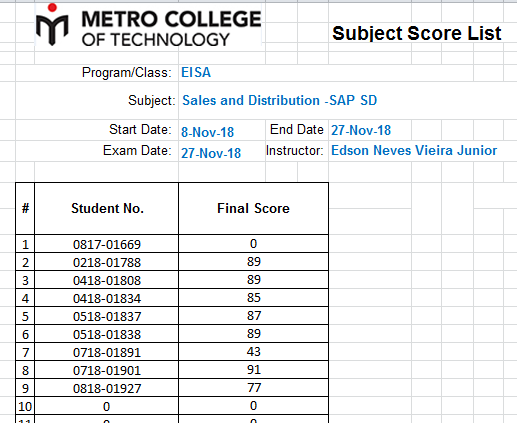Select final score '85'
The height and width of the screenshot is (423, 517).
(x=253, y=298)
